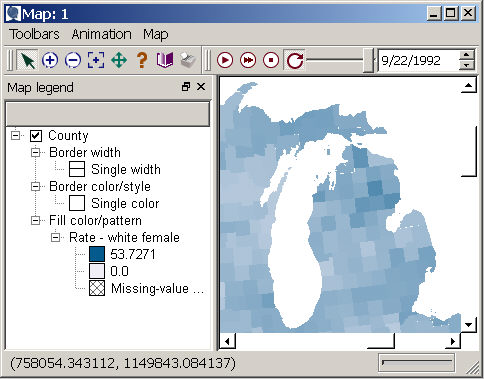
Task: Increment the date with the up stepper
Action: [467, 55]
